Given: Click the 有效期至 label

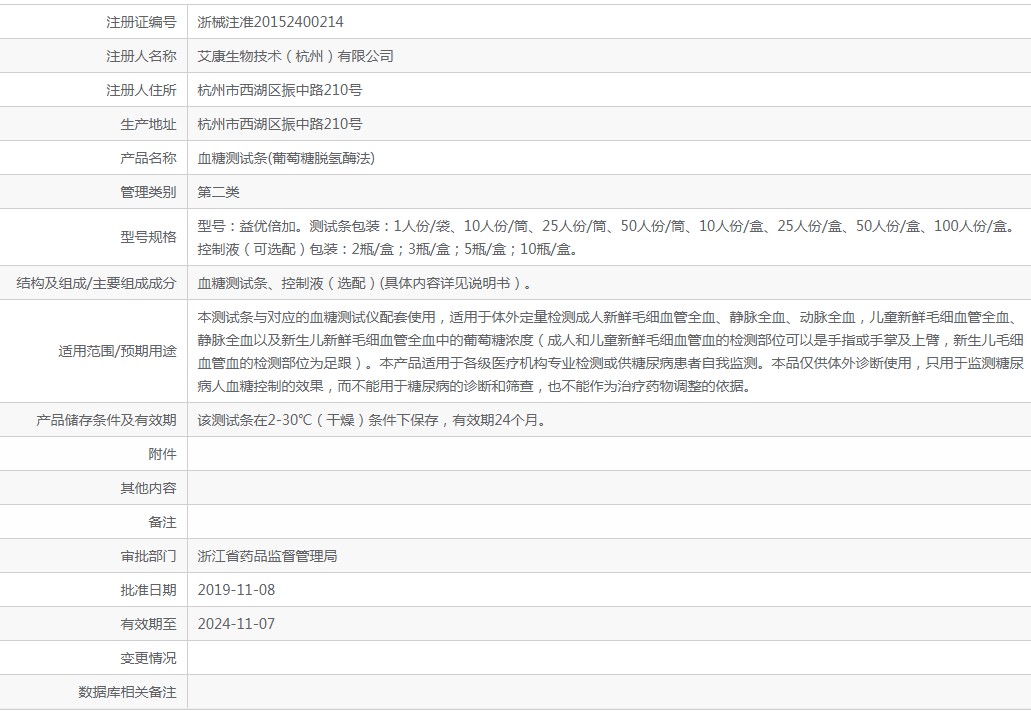Looking at the screenshot, I should (149, 624).
